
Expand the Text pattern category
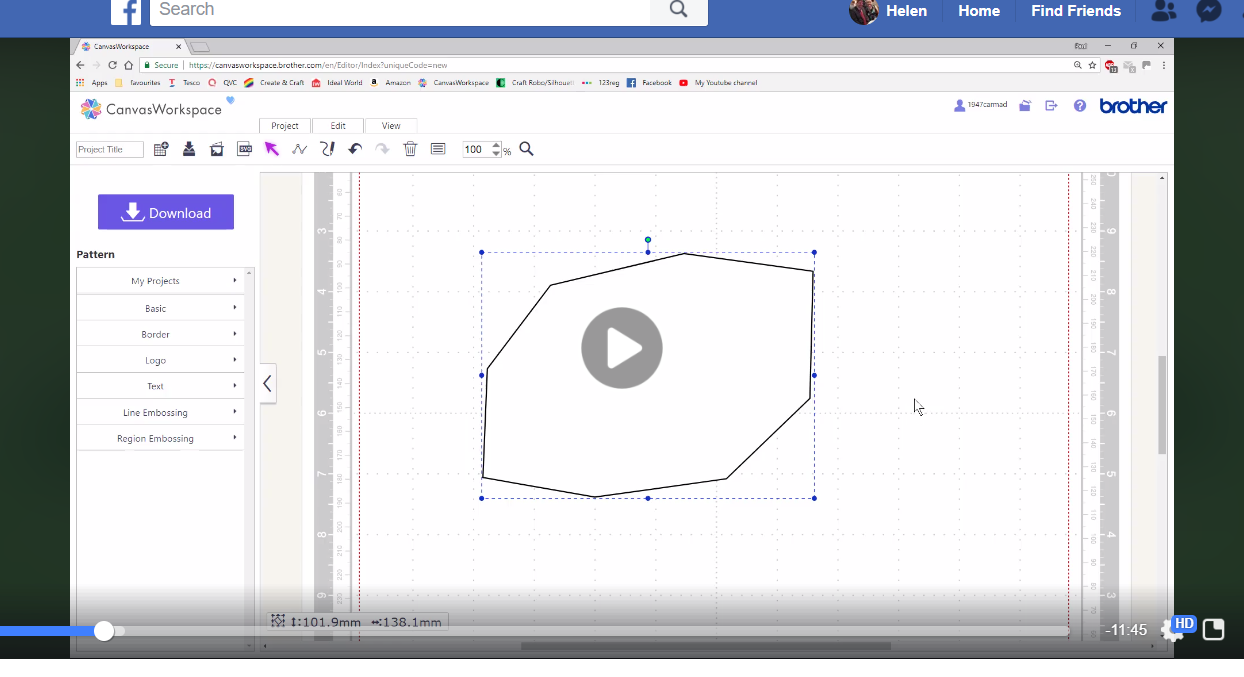pyautogui.click(x=160, y=386)
